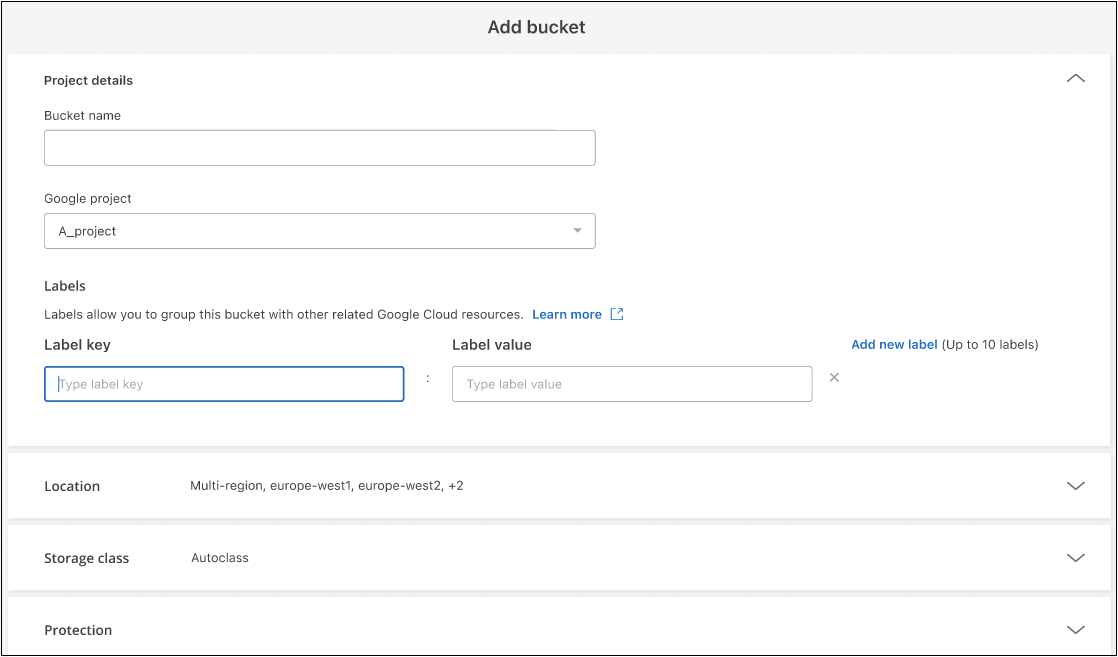The height and width of the screenshot is (657, 1118).
Task: Click the Multi-region location summary text
Action: [326, 486]
